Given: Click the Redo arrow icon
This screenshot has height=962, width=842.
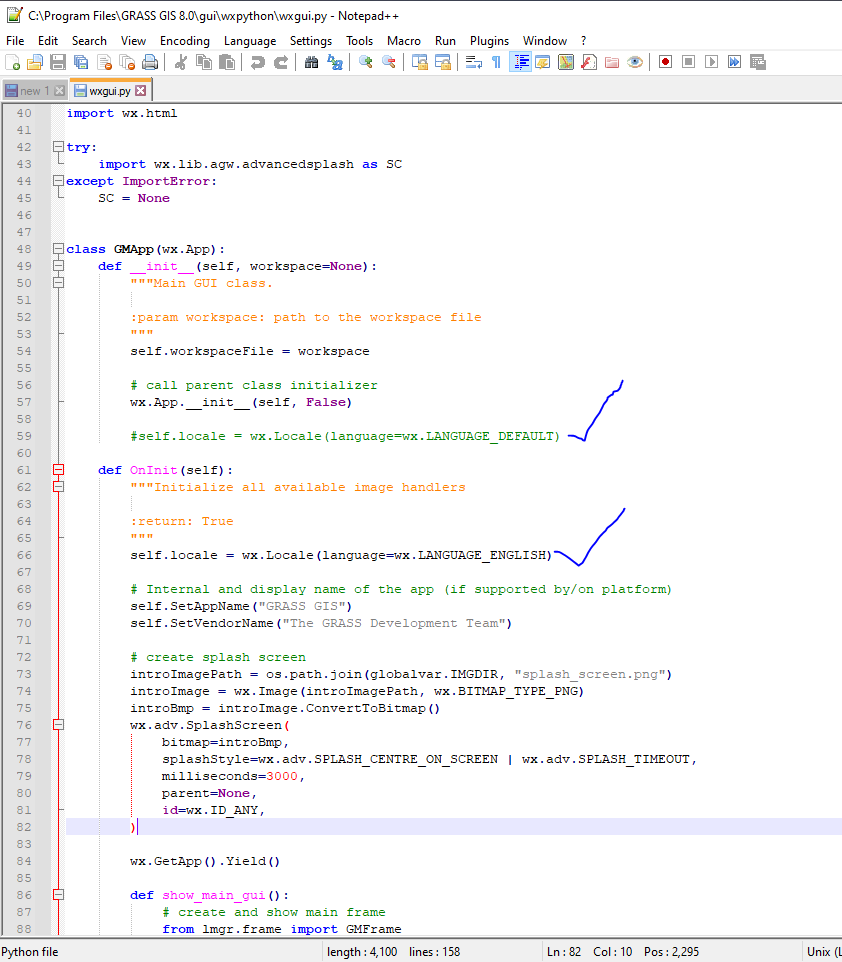Looking at the screenshot, I should 280,62.
